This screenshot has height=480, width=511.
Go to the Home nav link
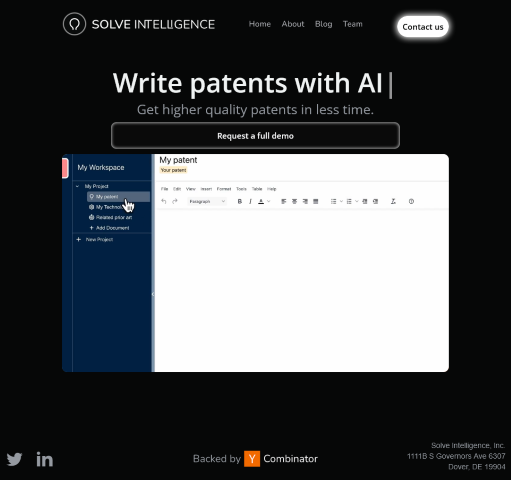pyautogui.click(x=260, y=24)
